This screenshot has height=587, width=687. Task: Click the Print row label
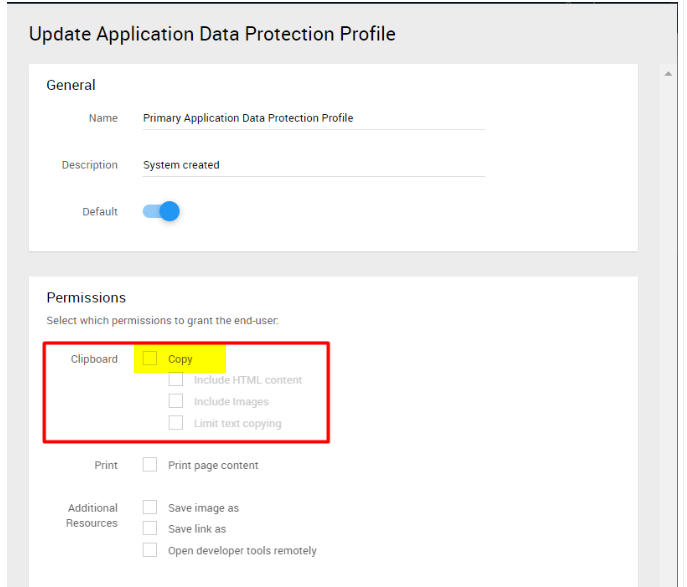point(106,465)
